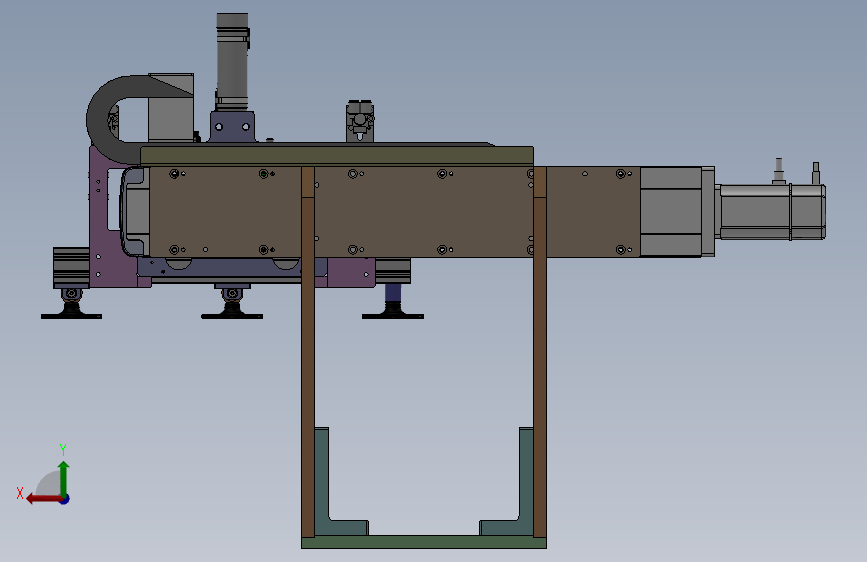This screenshot has height=562, width=867.
Task: Select the right teal L-shaped bracket
Action: pyautogui.click(x=526, y=481)
